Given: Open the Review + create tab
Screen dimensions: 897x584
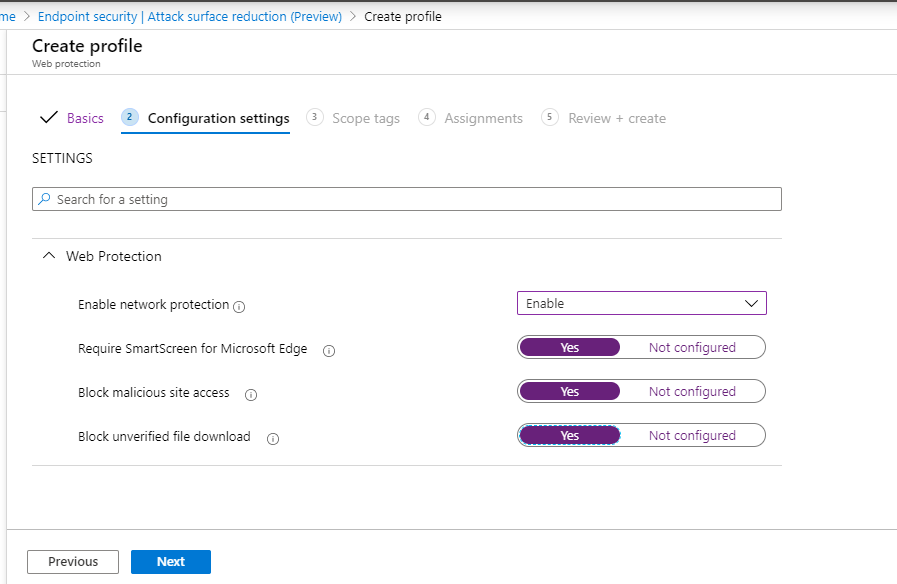Looking at the screenshot, I should coord(616,118).
